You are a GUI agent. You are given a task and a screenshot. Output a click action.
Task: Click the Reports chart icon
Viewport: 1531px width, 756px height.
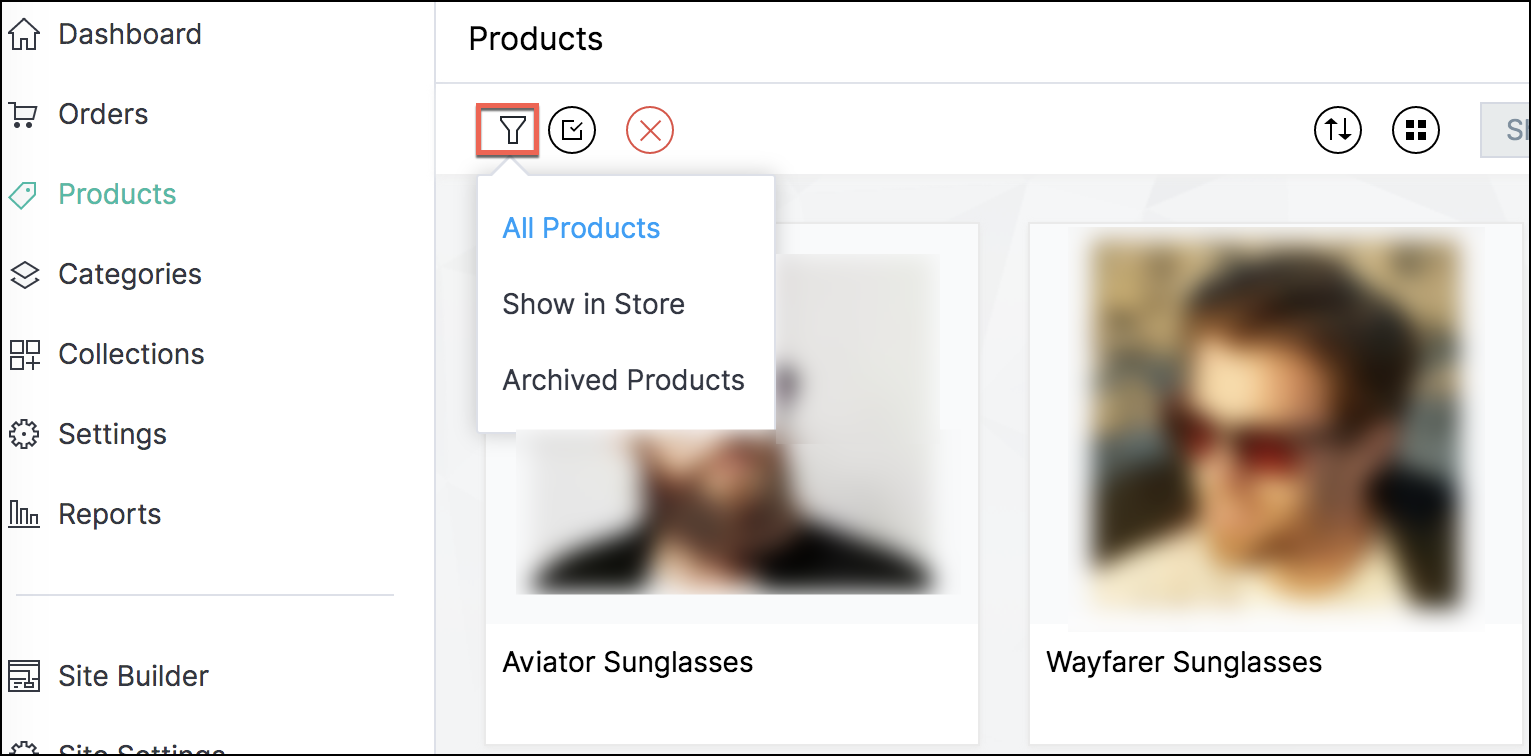tap(24, 515)
